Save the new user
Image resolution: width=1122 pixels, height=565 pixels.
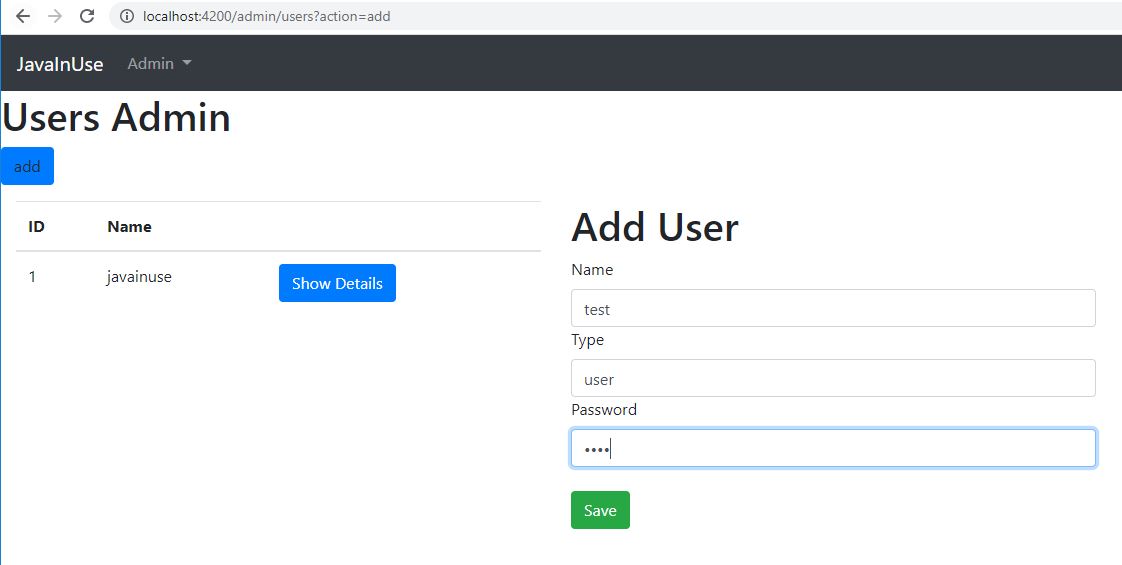(x=600, y=510)
